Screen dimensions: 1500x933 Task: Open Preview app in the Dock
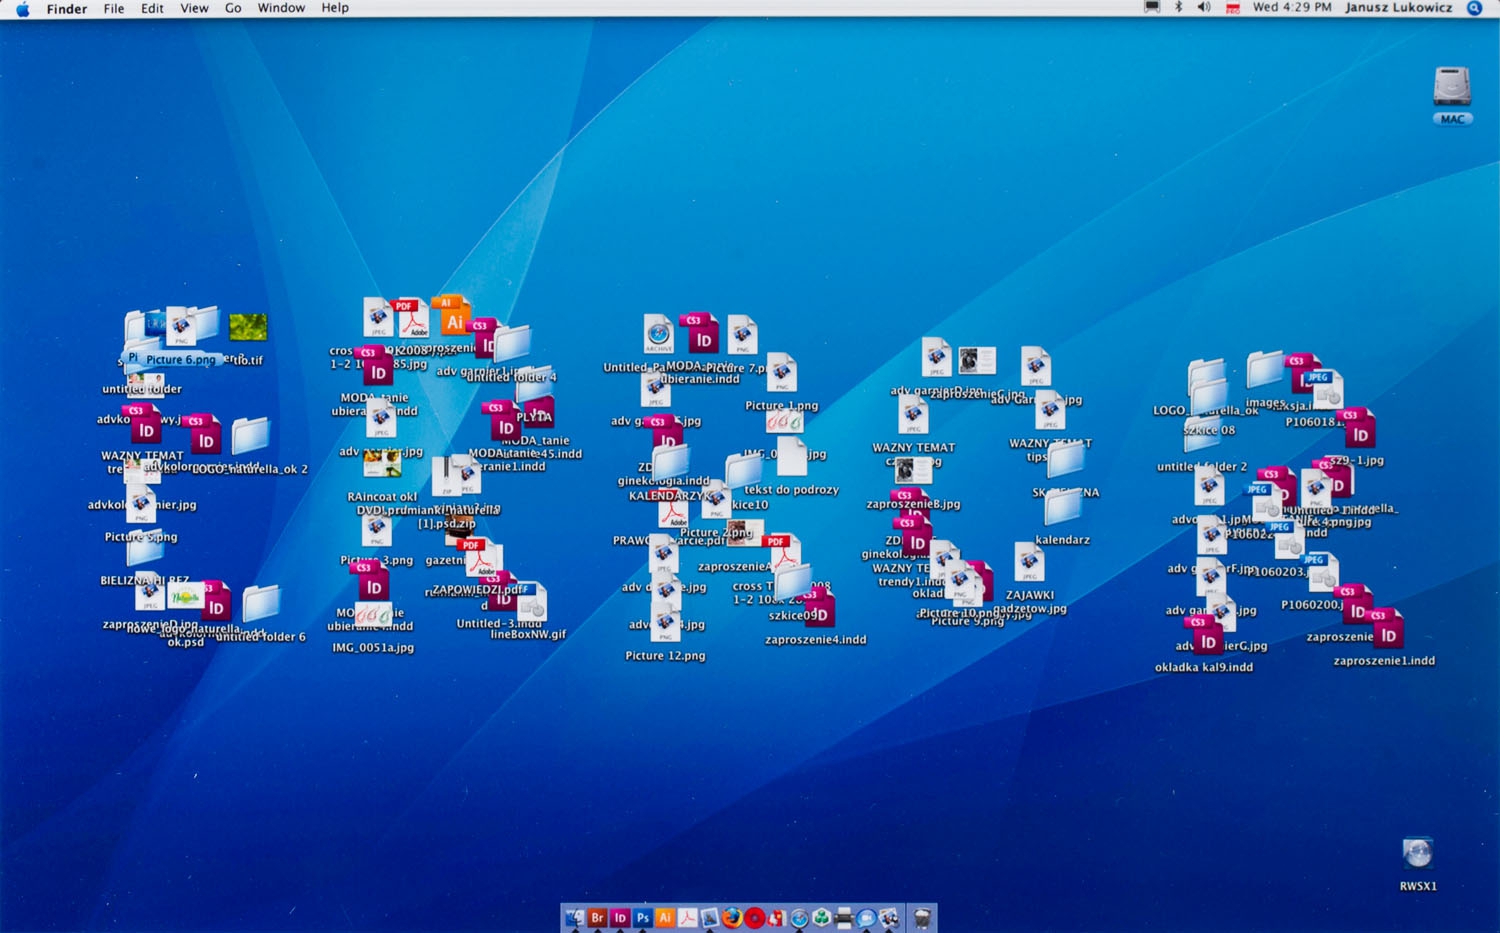click(x=710, y=917)
